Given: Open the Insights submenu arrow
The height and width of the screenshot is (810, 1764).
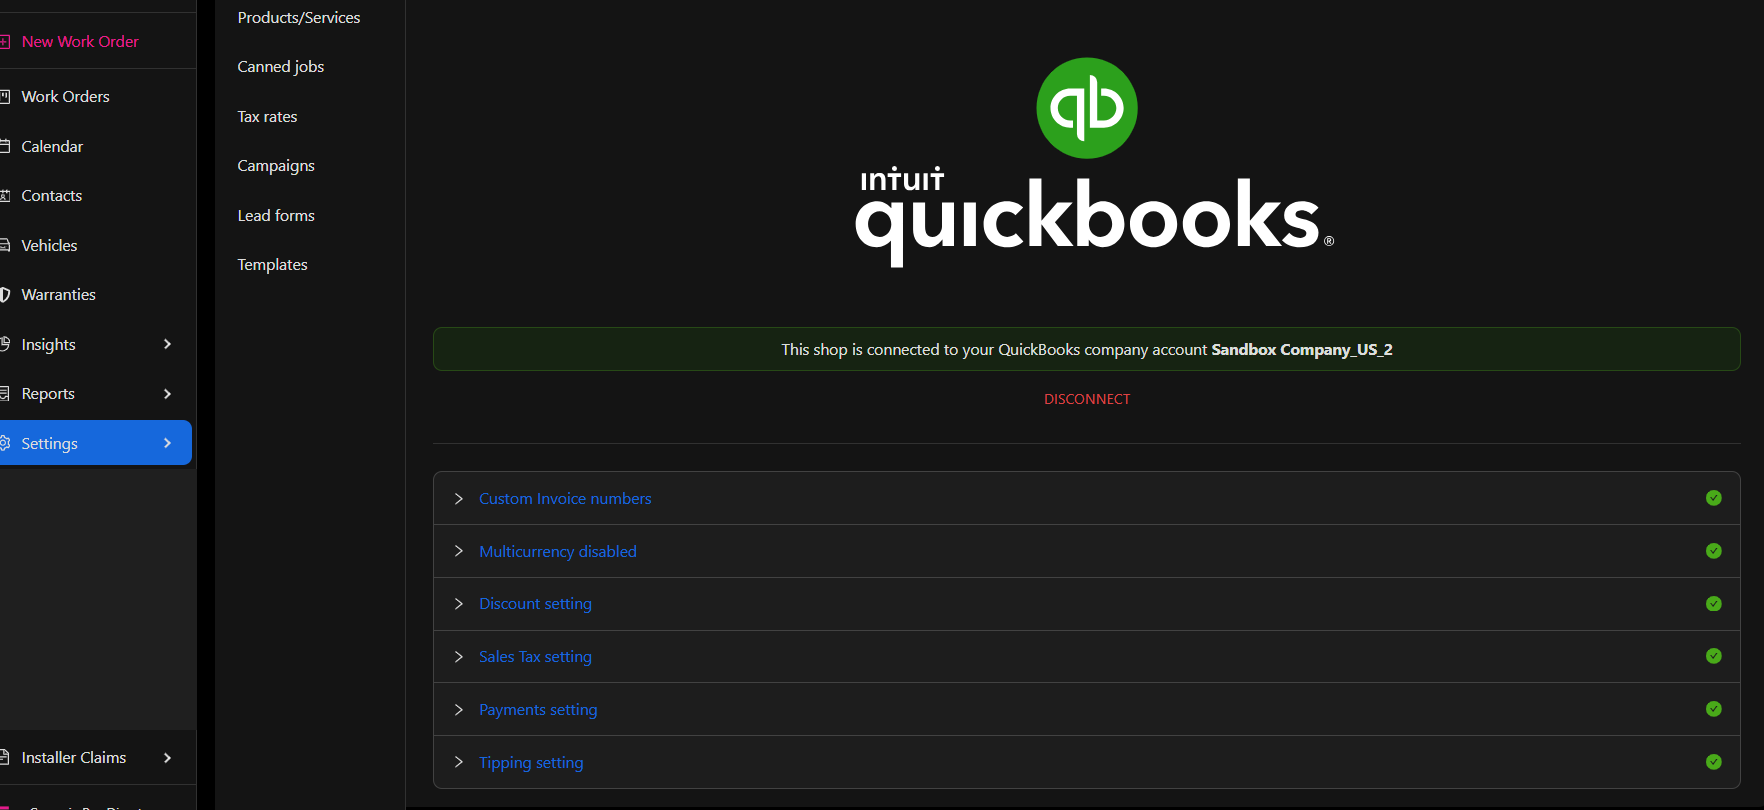Looking at the screenshot, I should point(167,344).
